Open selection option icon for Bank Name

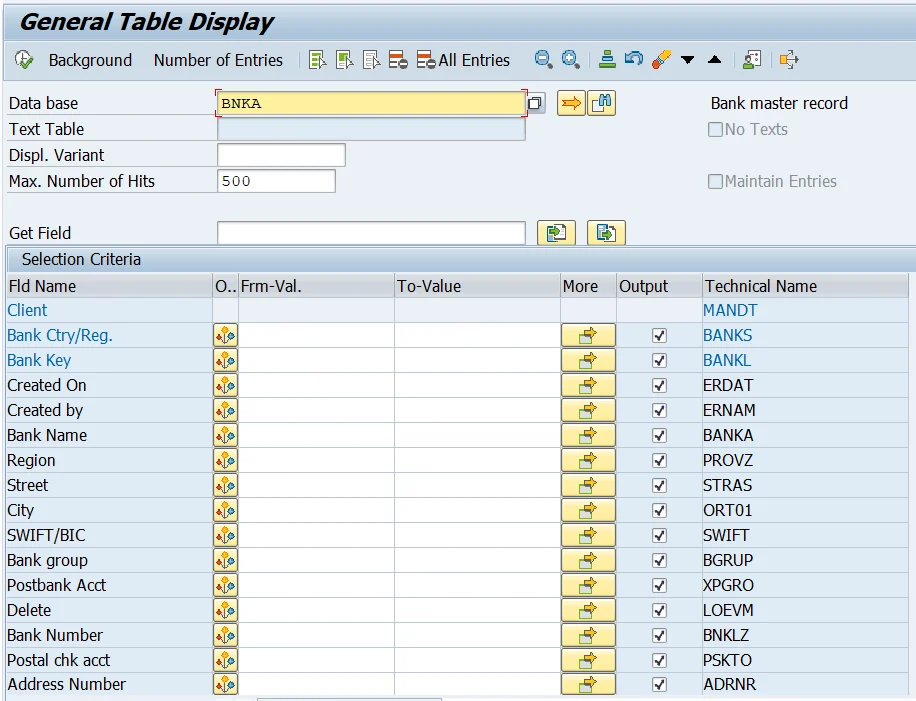click(x=225, y=436)
